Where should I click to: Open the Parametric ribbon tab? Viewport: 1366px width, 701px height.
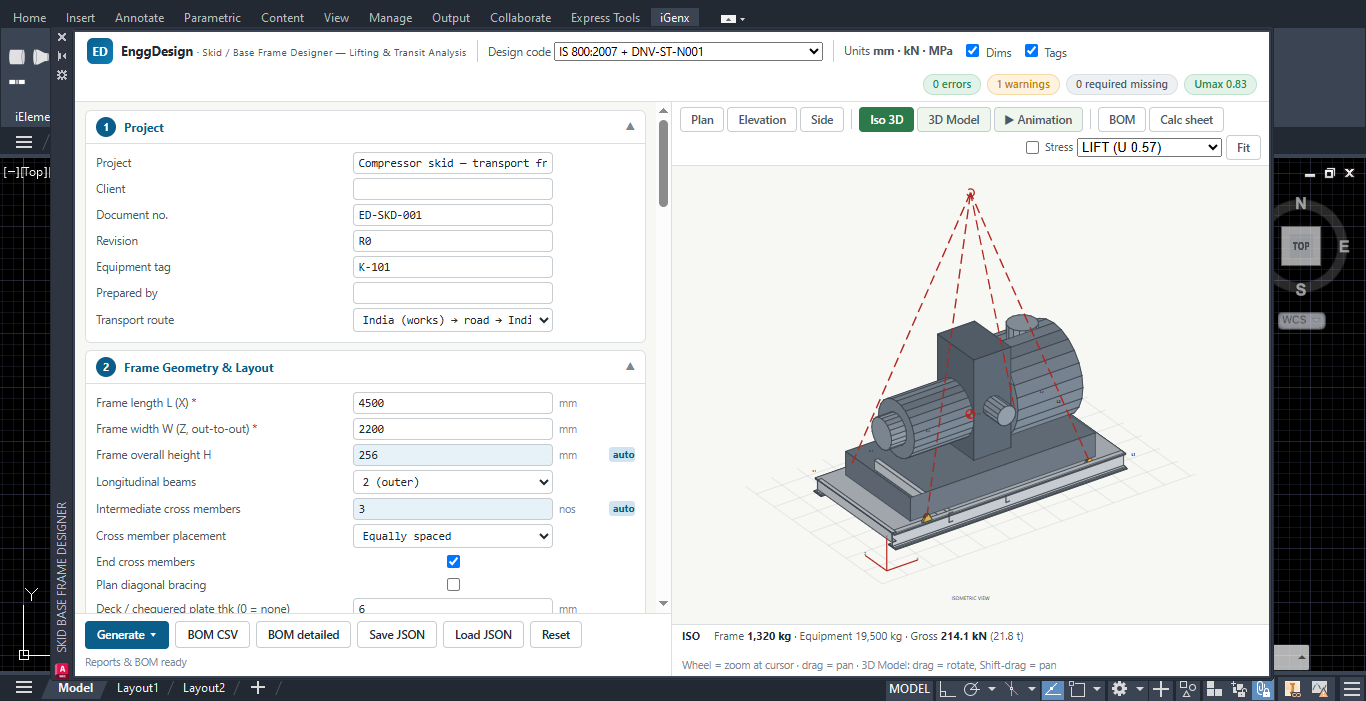tap(213, 17)
